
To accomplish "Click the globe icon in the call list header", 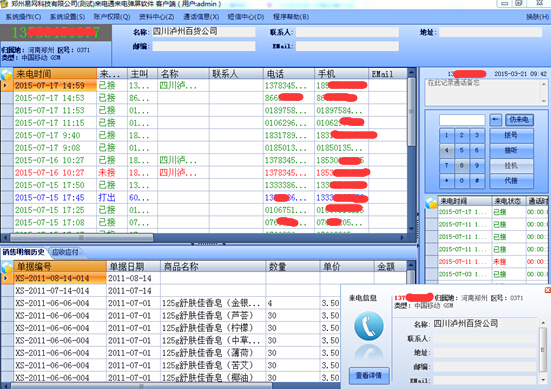I will click(x=6, y=74).
